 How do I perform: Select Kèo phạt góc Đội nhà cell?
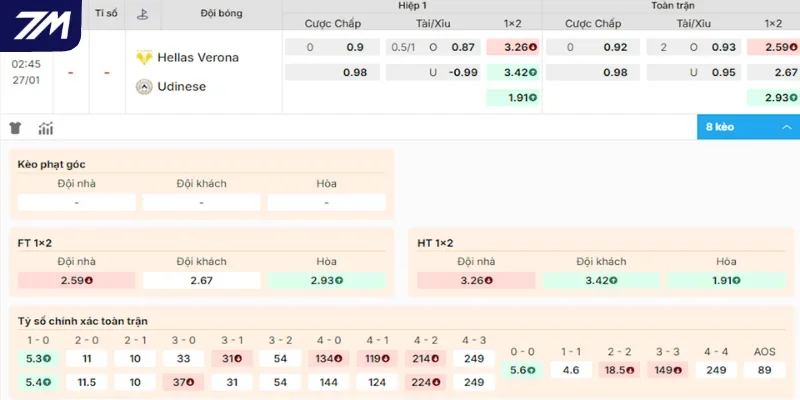pos(77,203)
